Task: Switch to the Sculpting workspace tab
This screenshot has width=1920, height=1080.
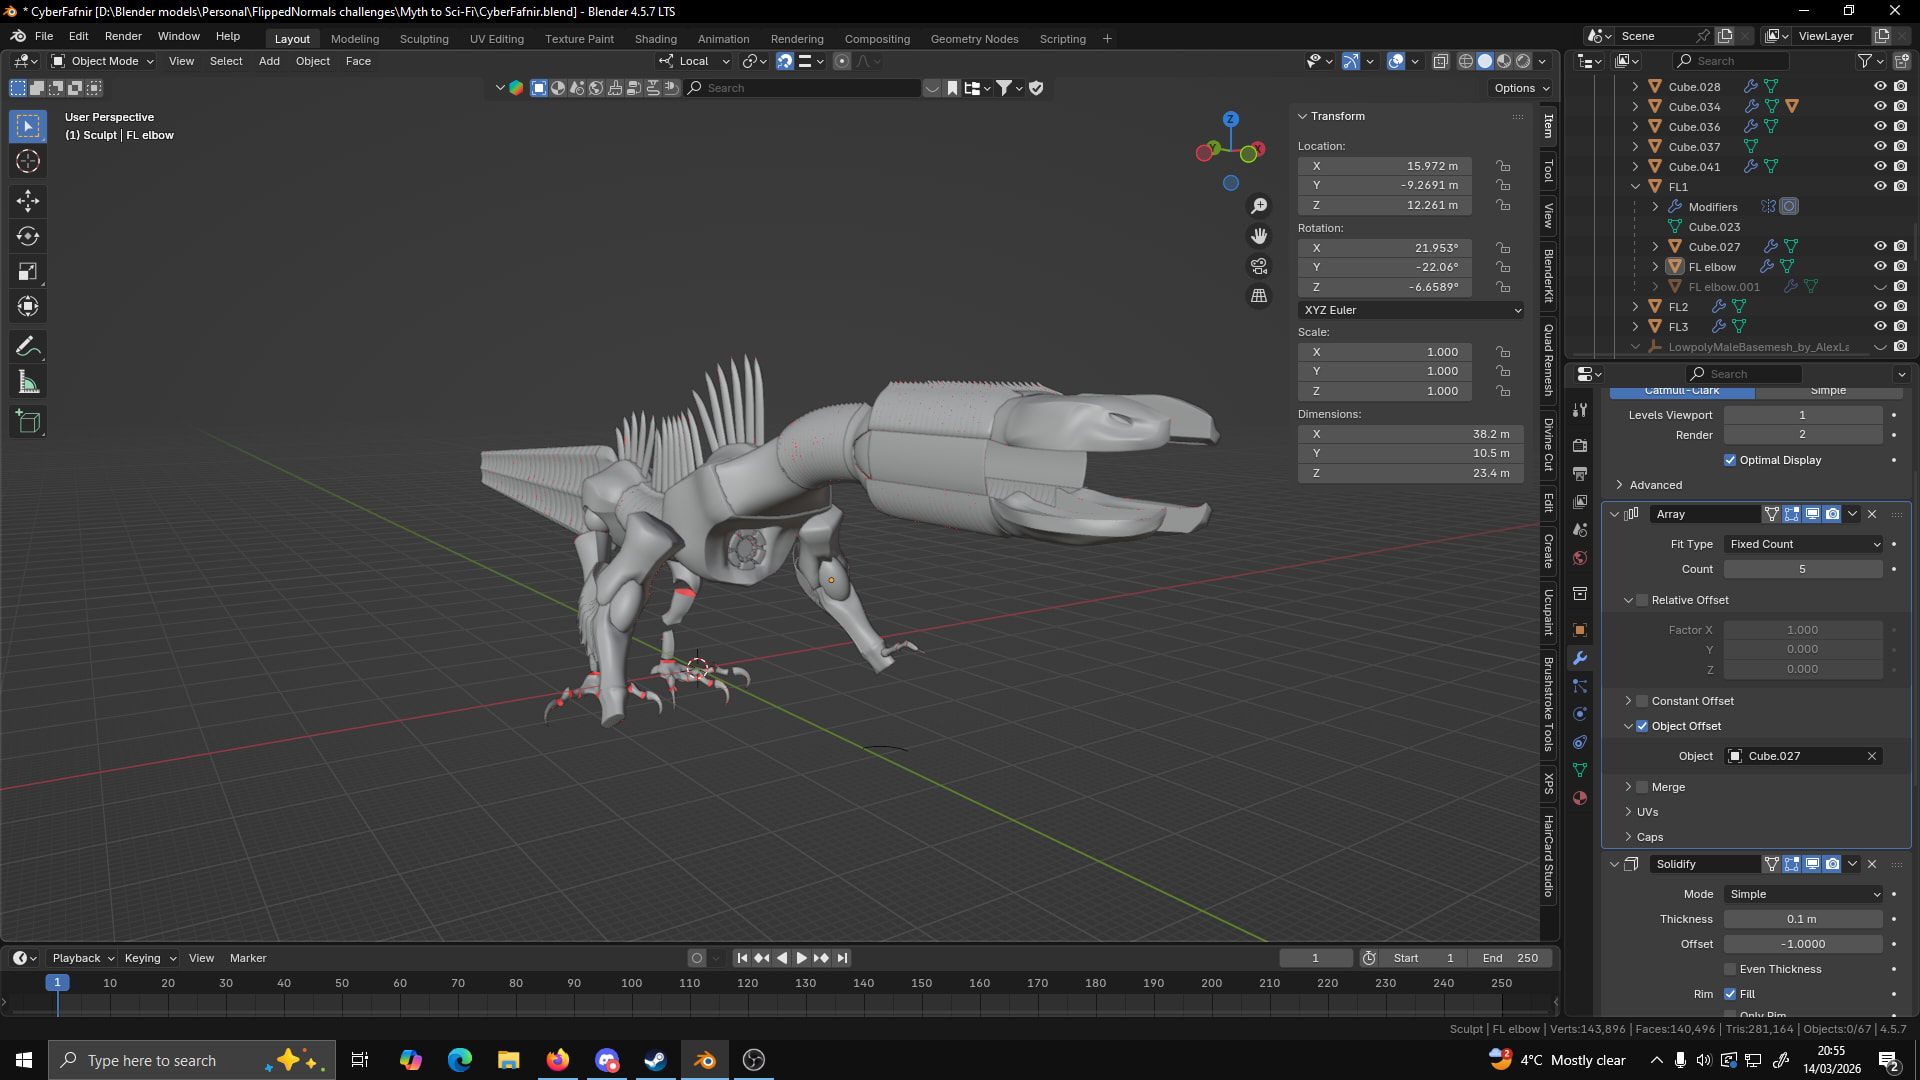Action: pos(424,39)
